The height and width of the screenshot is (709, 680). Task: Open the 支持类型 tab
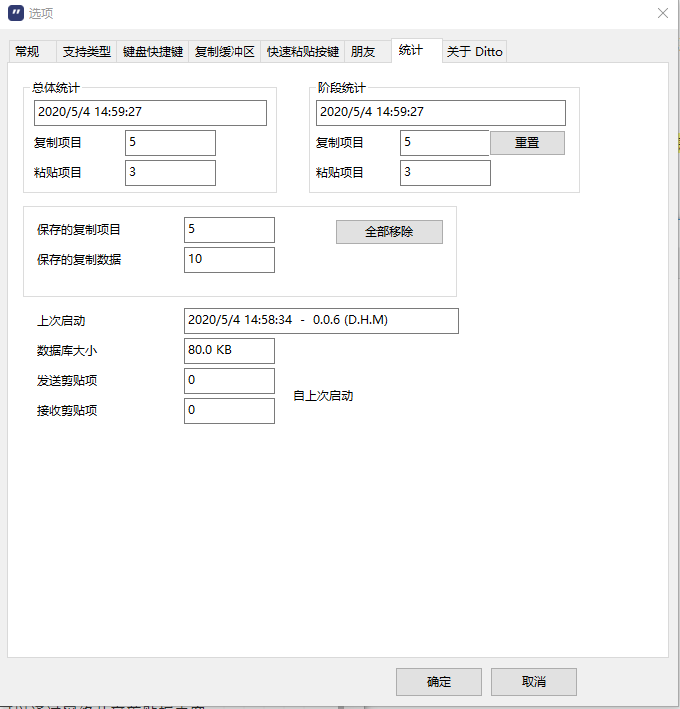(x=86, y=52)
